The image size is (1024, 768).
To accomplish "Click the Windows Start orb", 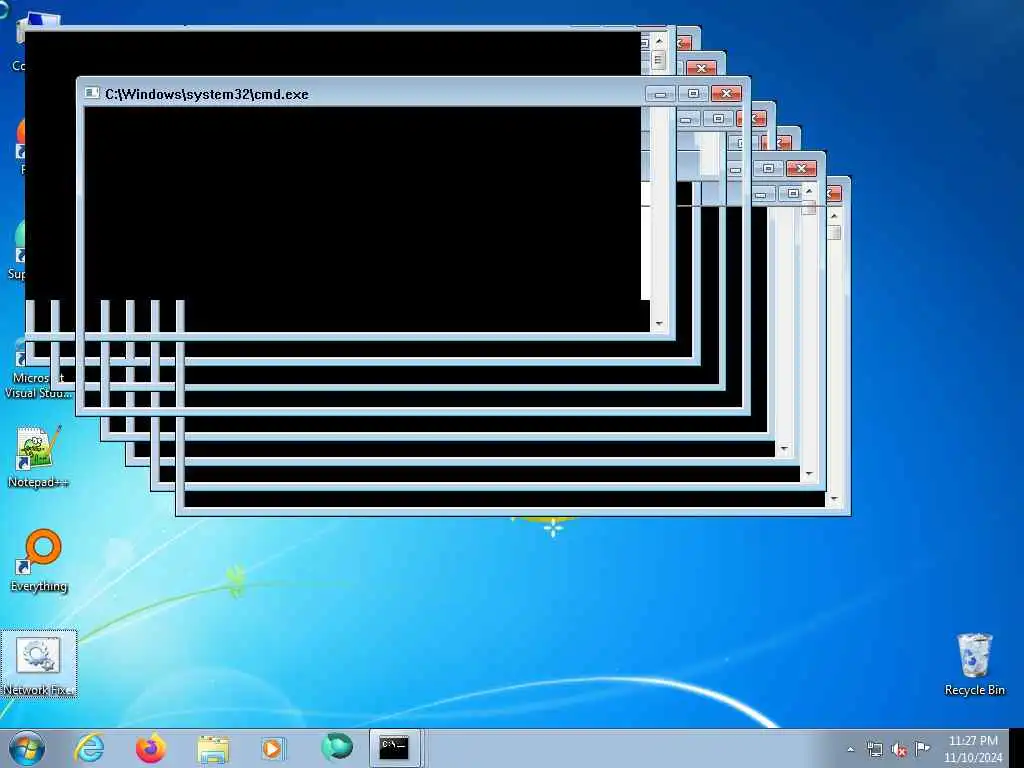I will [x=27, y=748].
